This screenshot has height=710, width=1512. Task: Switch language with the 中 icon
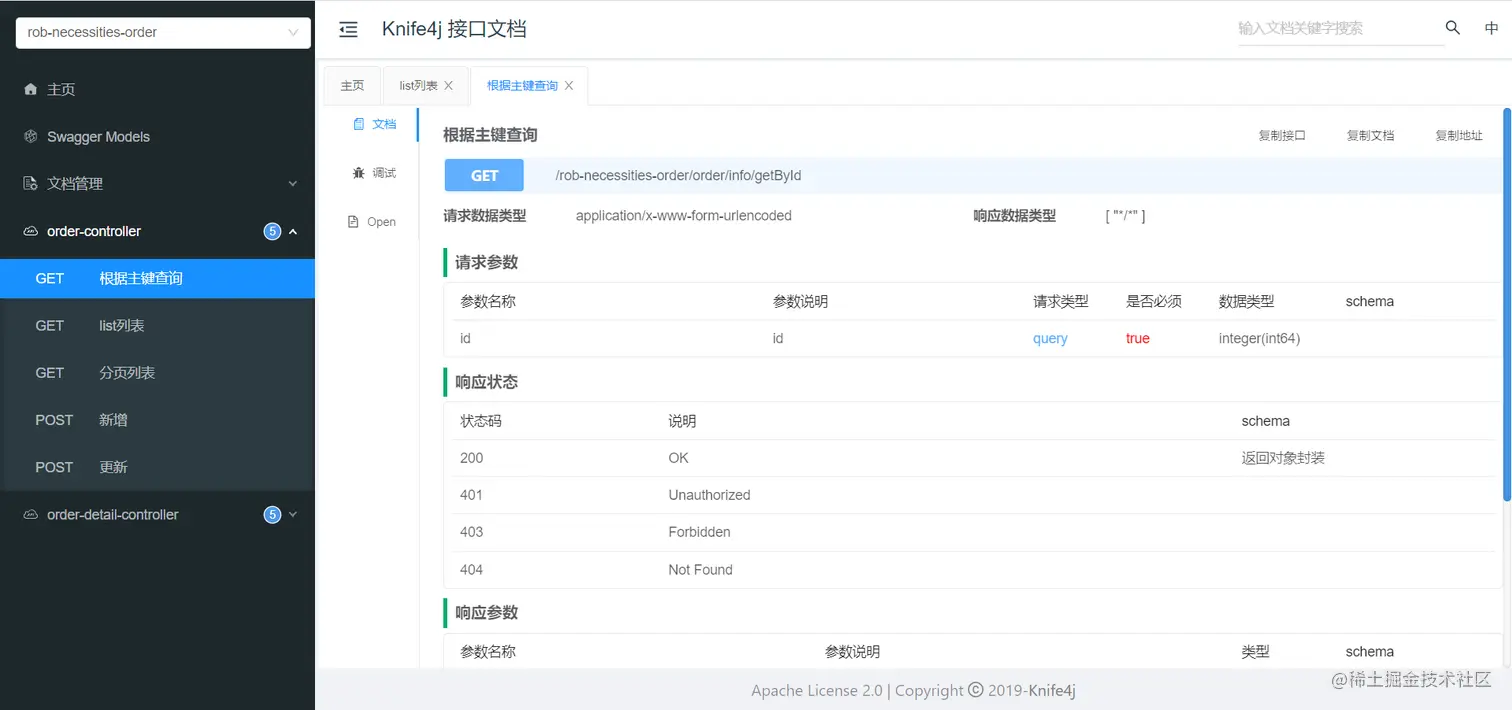1491,29
